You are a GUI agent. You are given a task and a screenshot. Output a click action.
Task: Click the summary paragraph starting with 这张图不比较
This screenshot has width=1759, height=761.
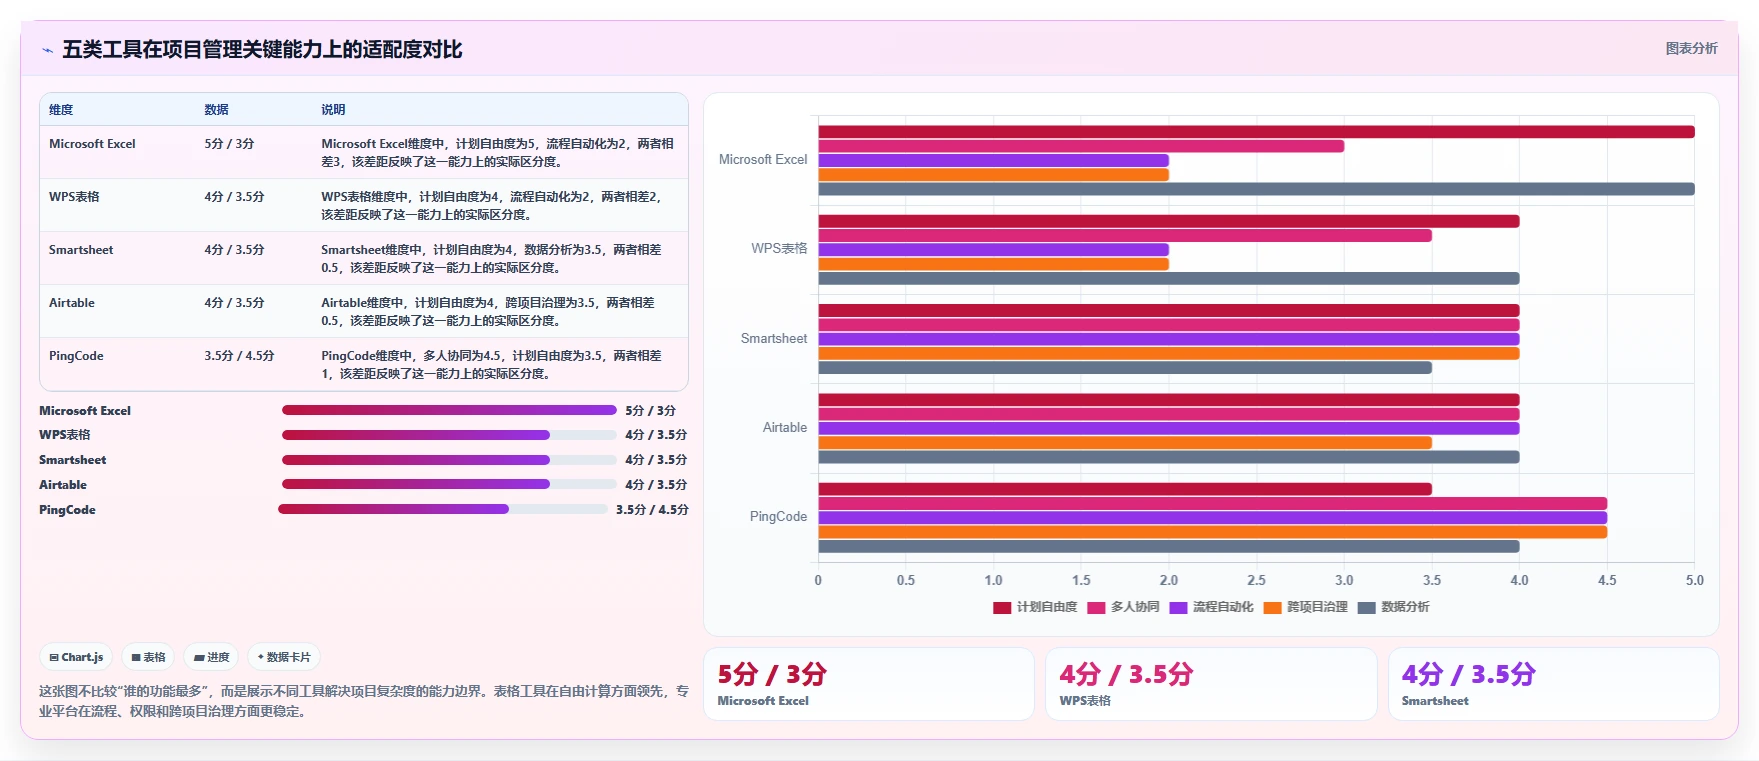364,701
